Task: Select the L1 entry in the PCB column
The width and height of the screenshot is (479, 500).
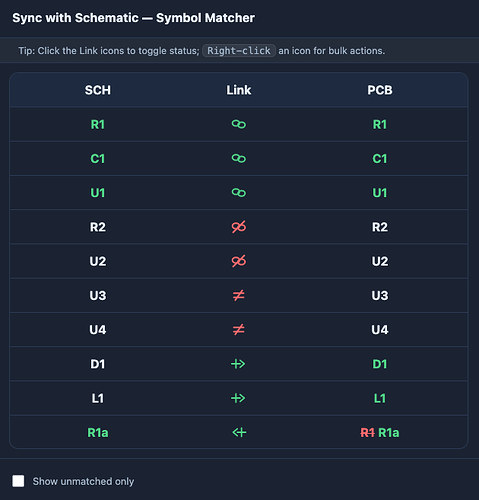Action: click(x=380, y=398)
